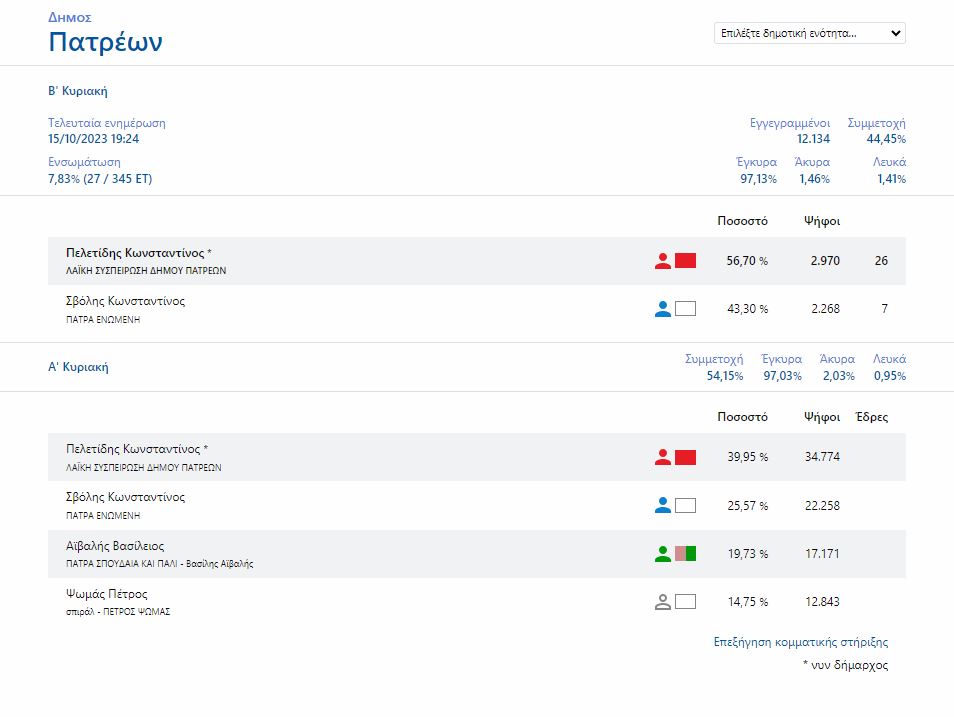Click blue person icon in Σβόλης first-round row
Viewport: 954px width, 717px height.
coord(662,505)
